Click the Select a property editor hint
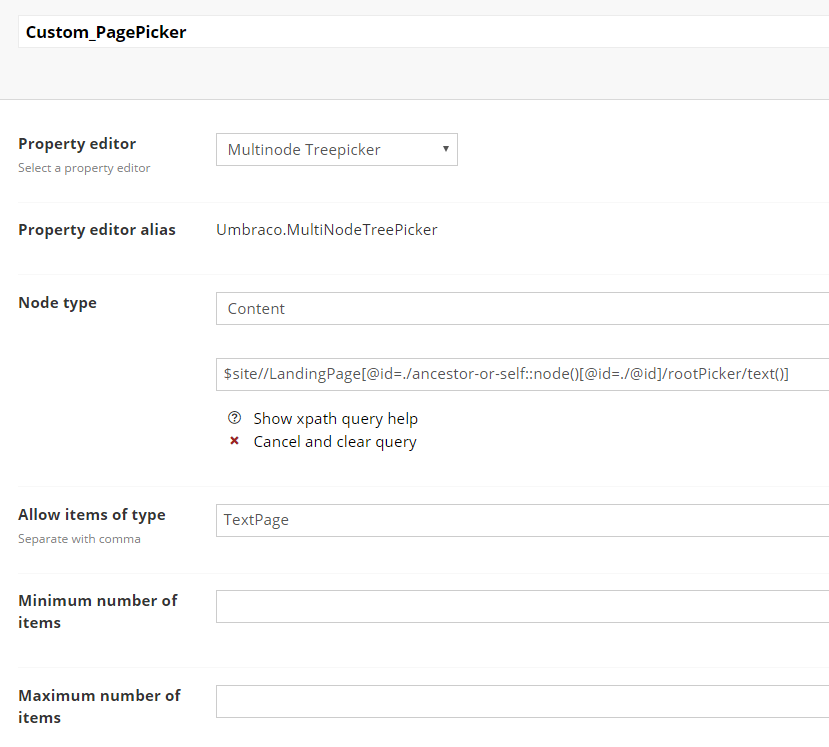Image resolution: width=829 pixels, height=747 pixels. click(x=84, y=168)
